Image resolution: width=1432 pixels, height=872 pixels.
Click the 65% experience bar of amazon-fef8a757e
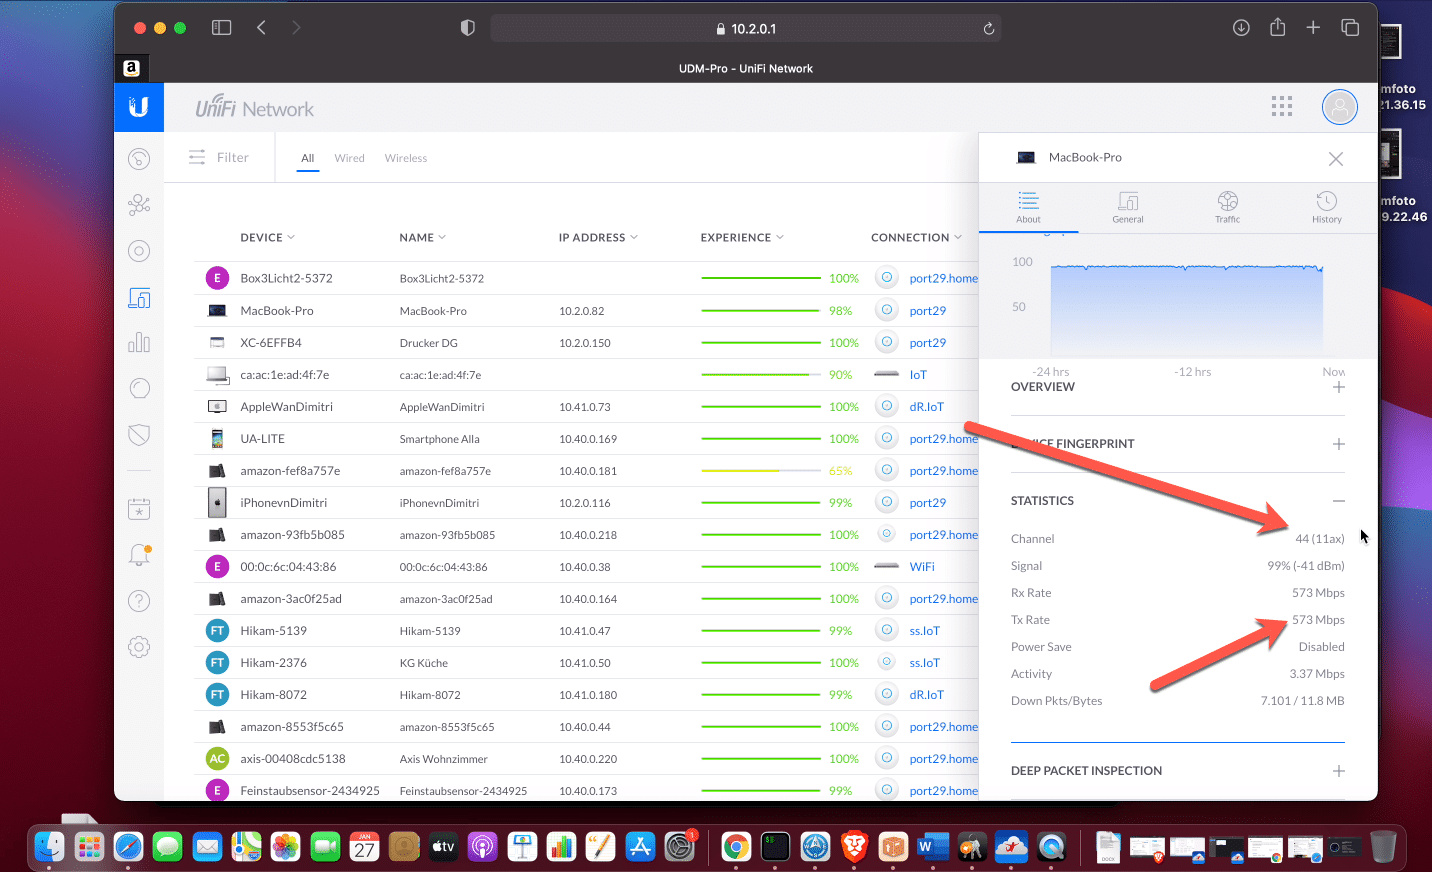(761, 470)
